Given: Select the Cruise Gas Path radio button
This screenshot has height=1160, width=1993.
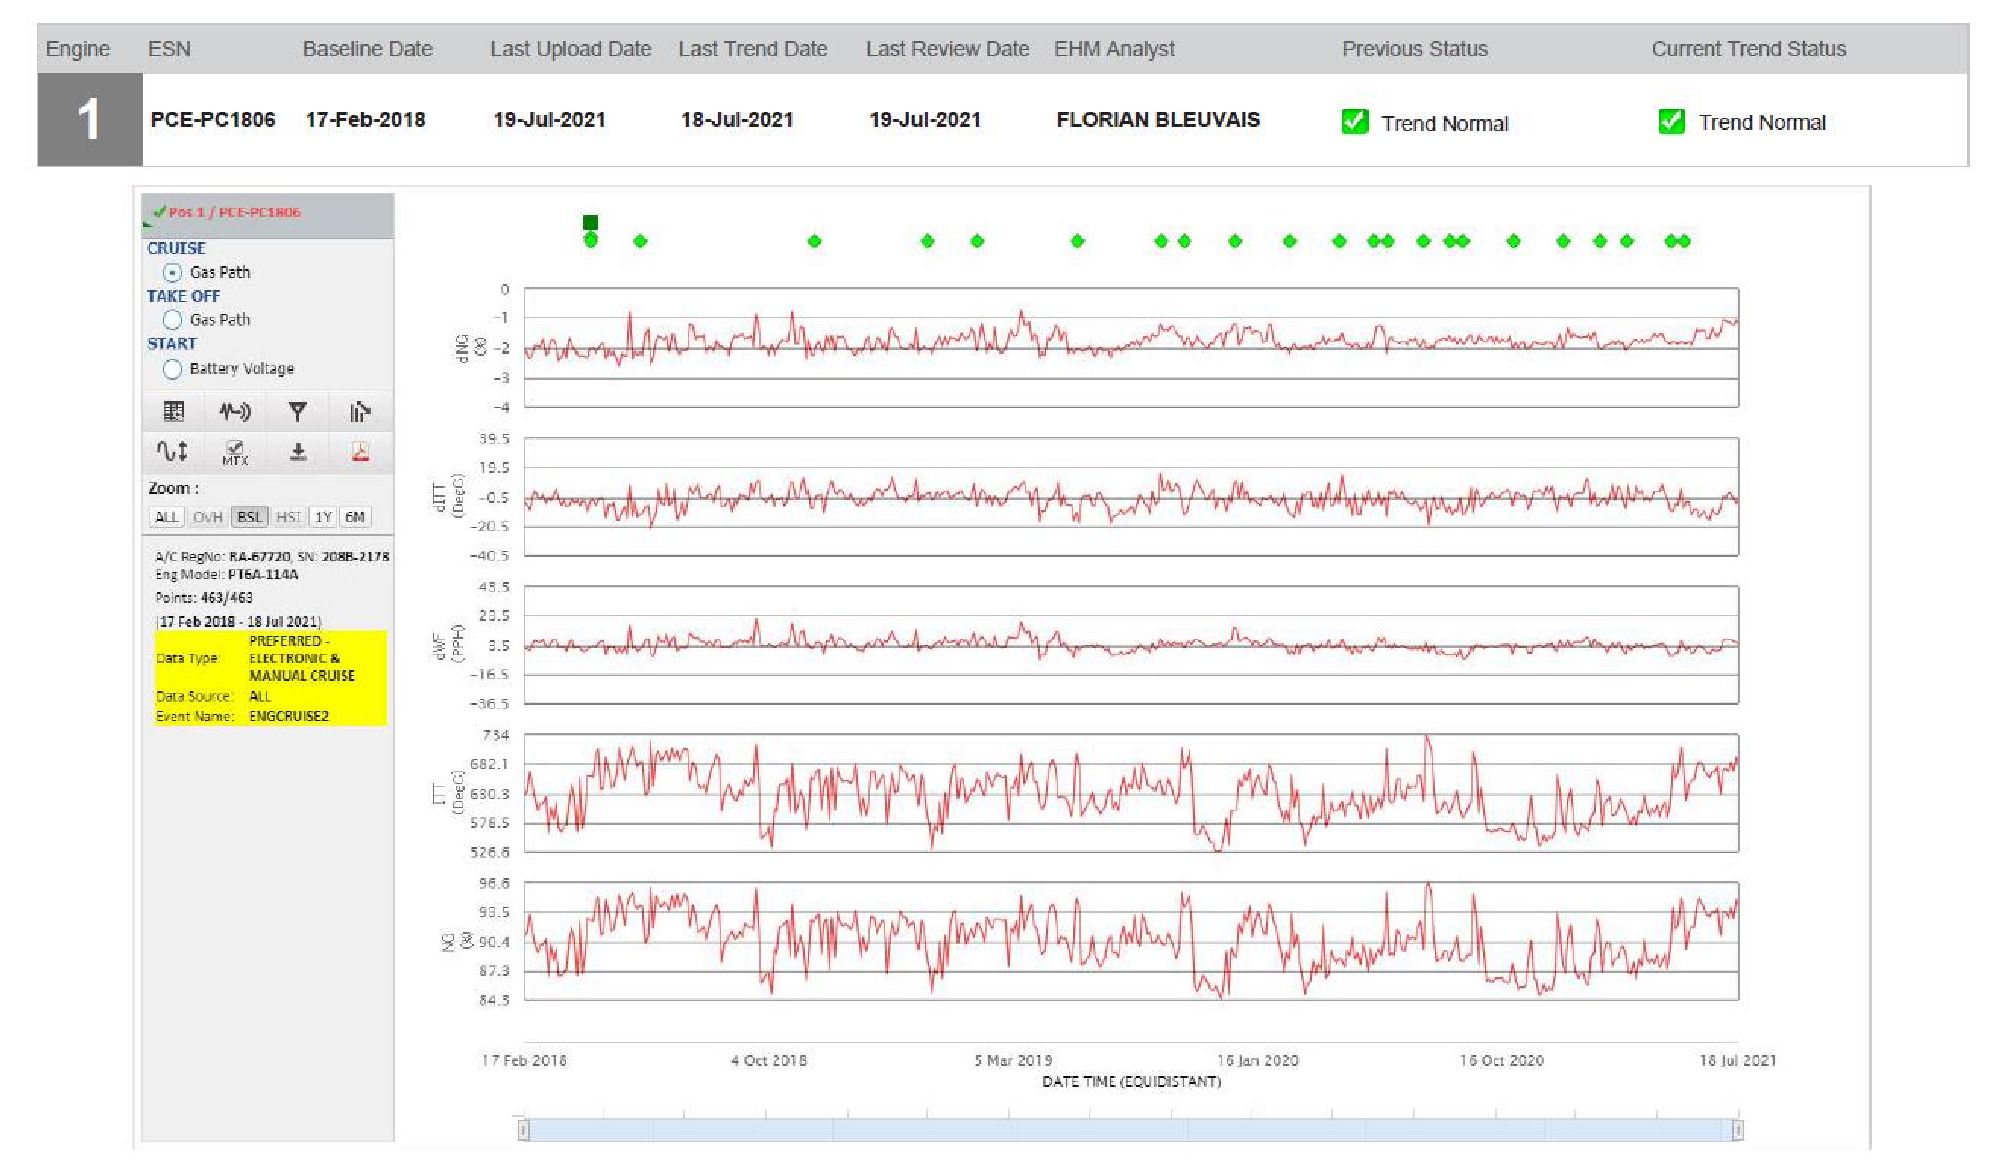Looking at the screenshot, I should pyautogui.click(x=172, y=272).
